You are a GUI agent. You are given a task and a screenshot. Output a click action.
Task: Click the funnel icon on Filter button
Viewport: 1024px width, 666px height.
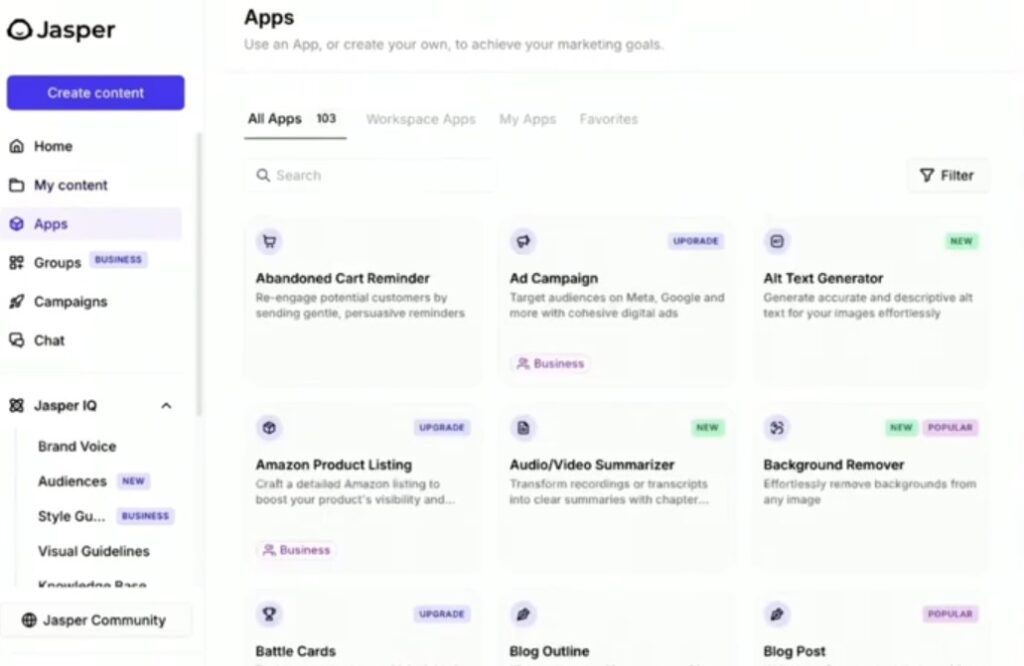[x=927, y=176]
